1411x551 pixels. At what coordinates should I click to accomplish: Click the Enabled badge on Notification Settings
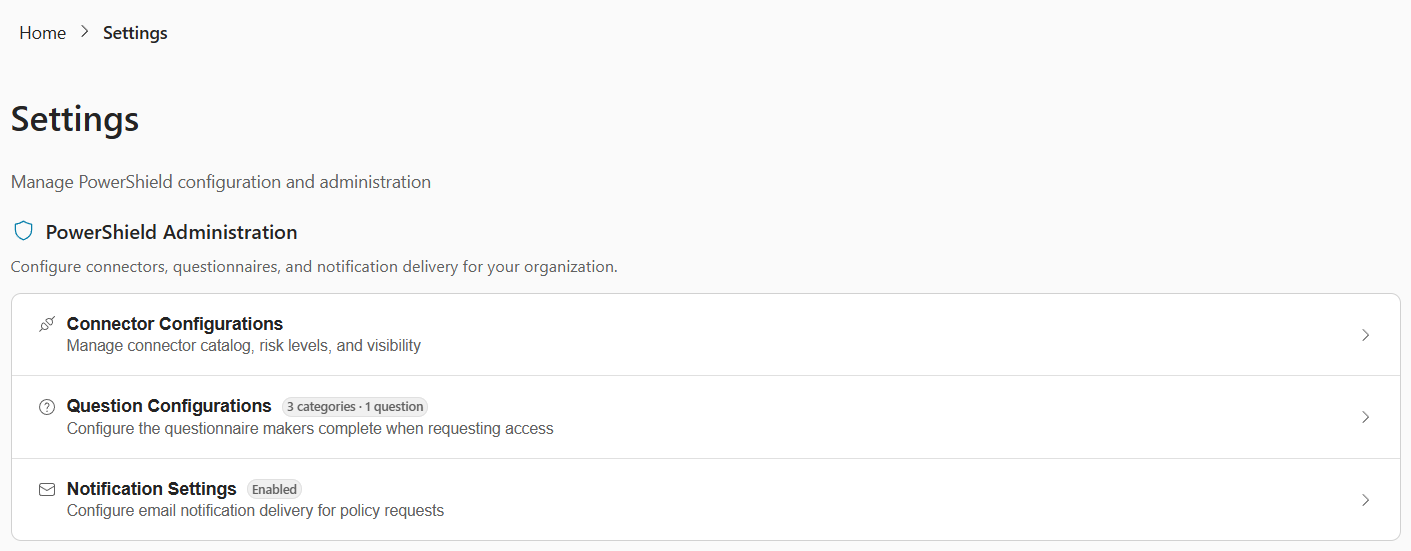pos(275,490)
